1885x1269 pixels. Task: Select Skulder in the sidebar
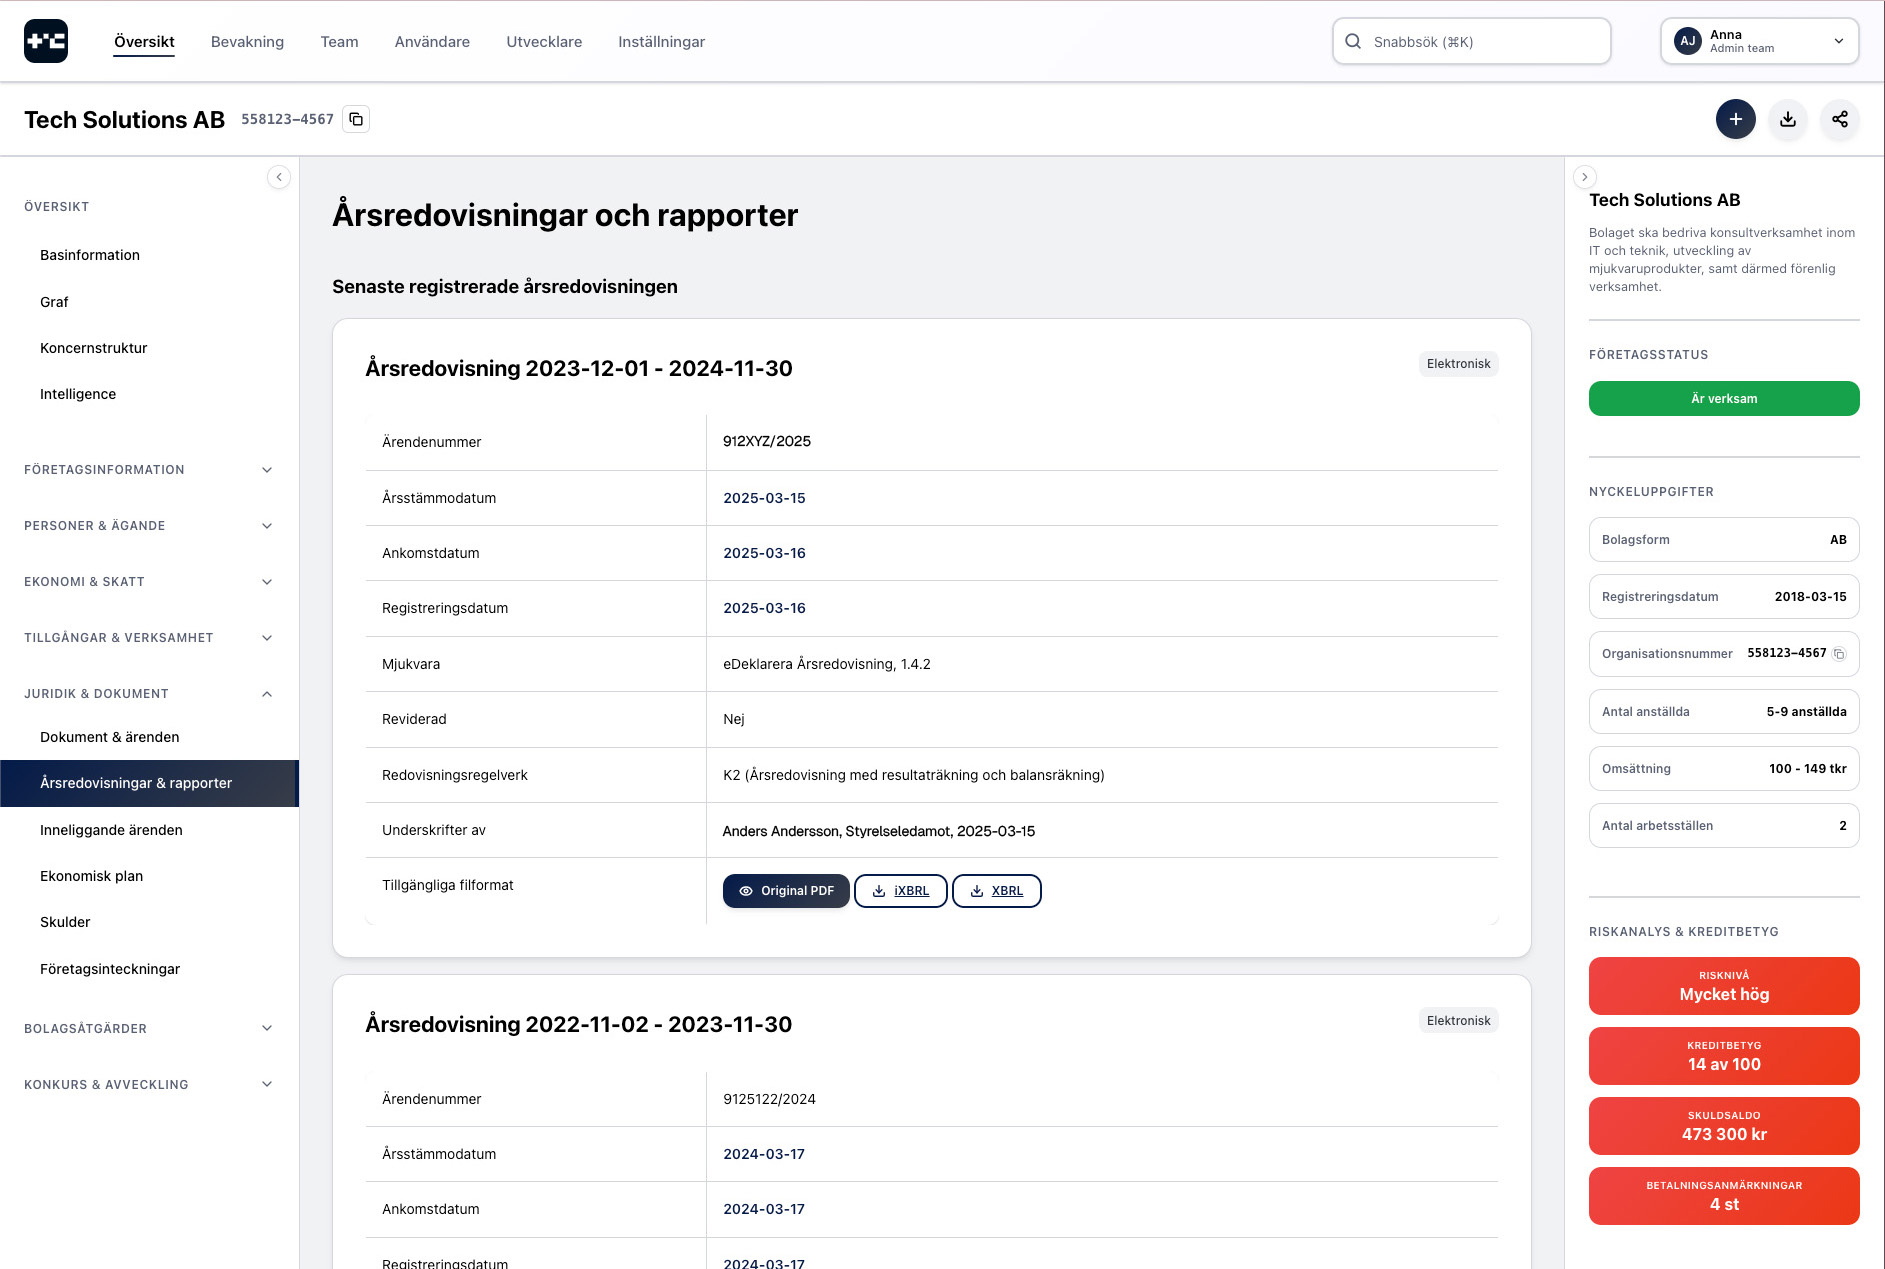click(x=65, y=922)
